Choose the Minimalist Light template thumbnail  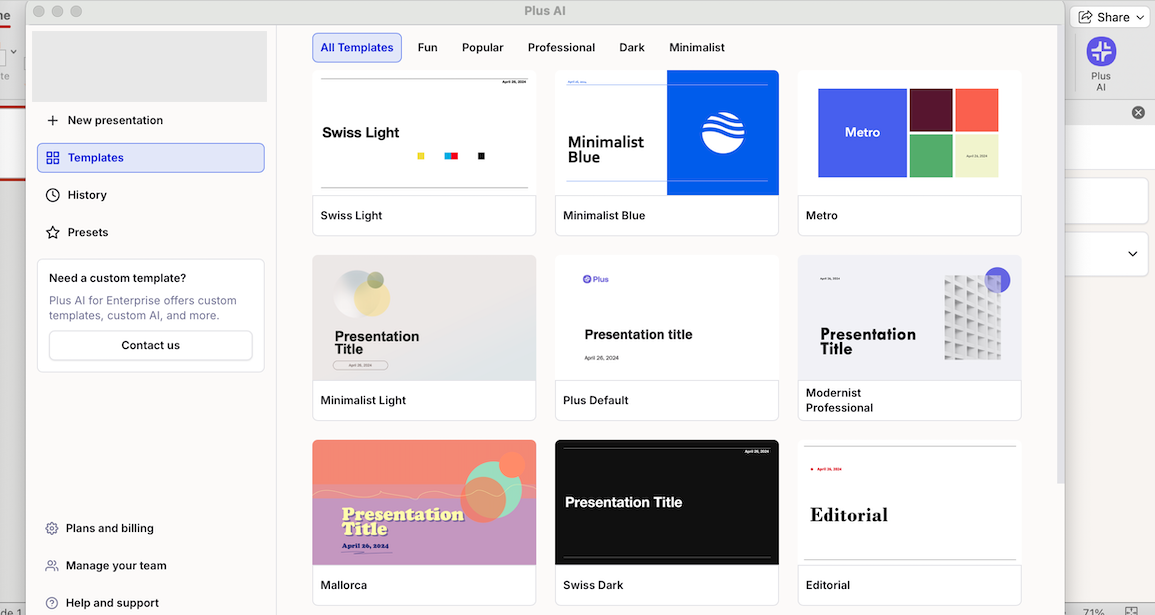coord(424,317)
